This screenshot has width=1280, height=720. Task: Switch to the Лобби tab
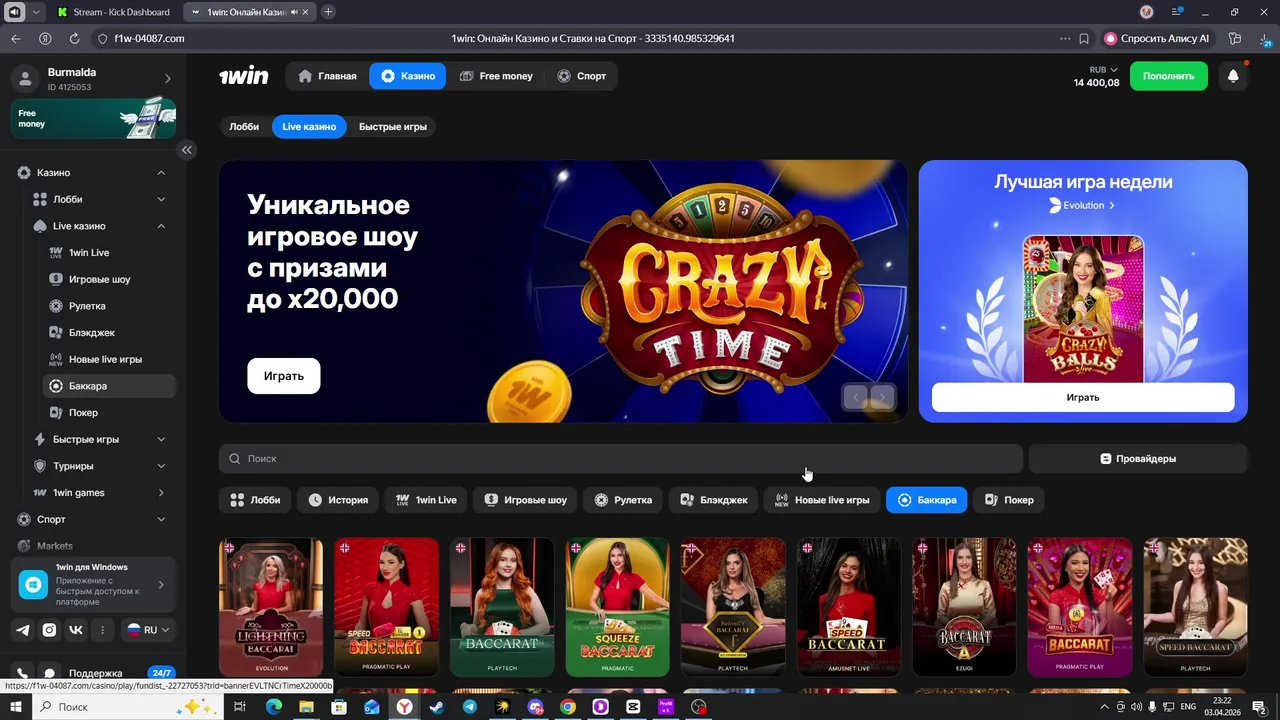coord(244,127)
